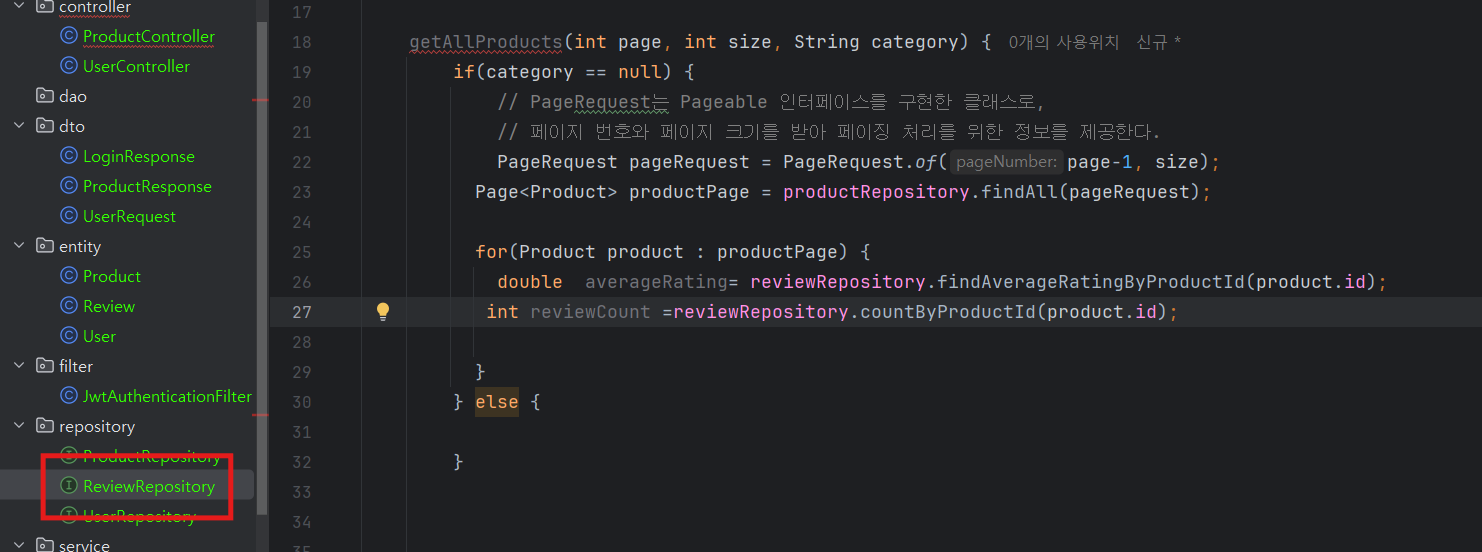Open UserRepository in the project tree

(x=139, y=516)
